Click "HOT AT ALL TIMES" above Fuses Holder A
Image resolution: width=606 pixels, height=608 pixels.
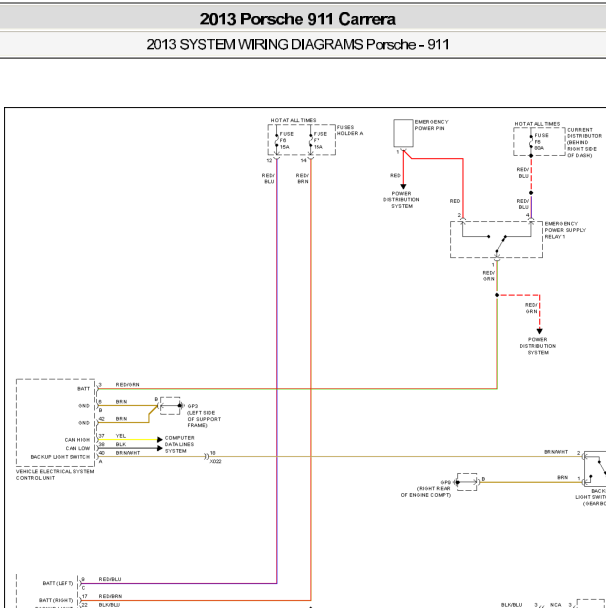point(294,120)
